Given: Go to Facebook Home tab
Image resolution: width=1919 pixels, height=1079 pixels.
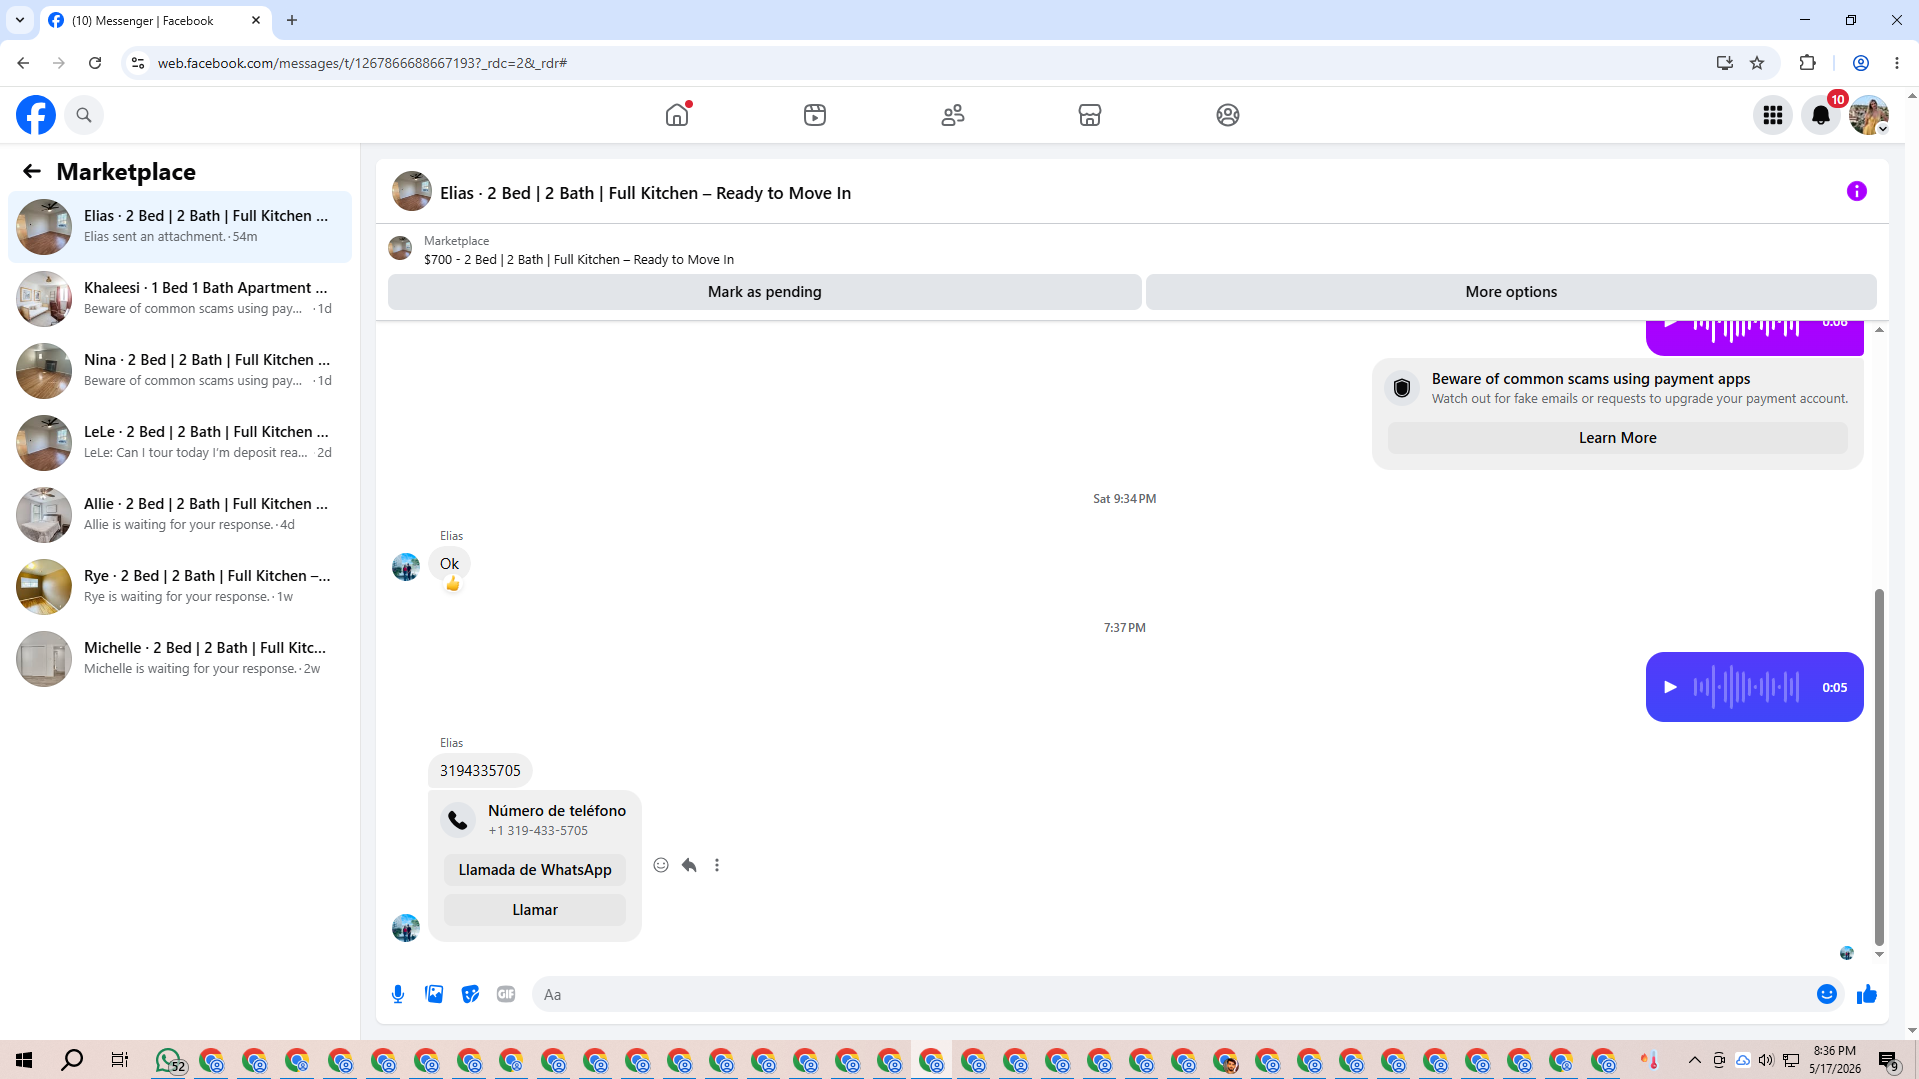Looking at the screenshot, I should click(x=677, y=115).
